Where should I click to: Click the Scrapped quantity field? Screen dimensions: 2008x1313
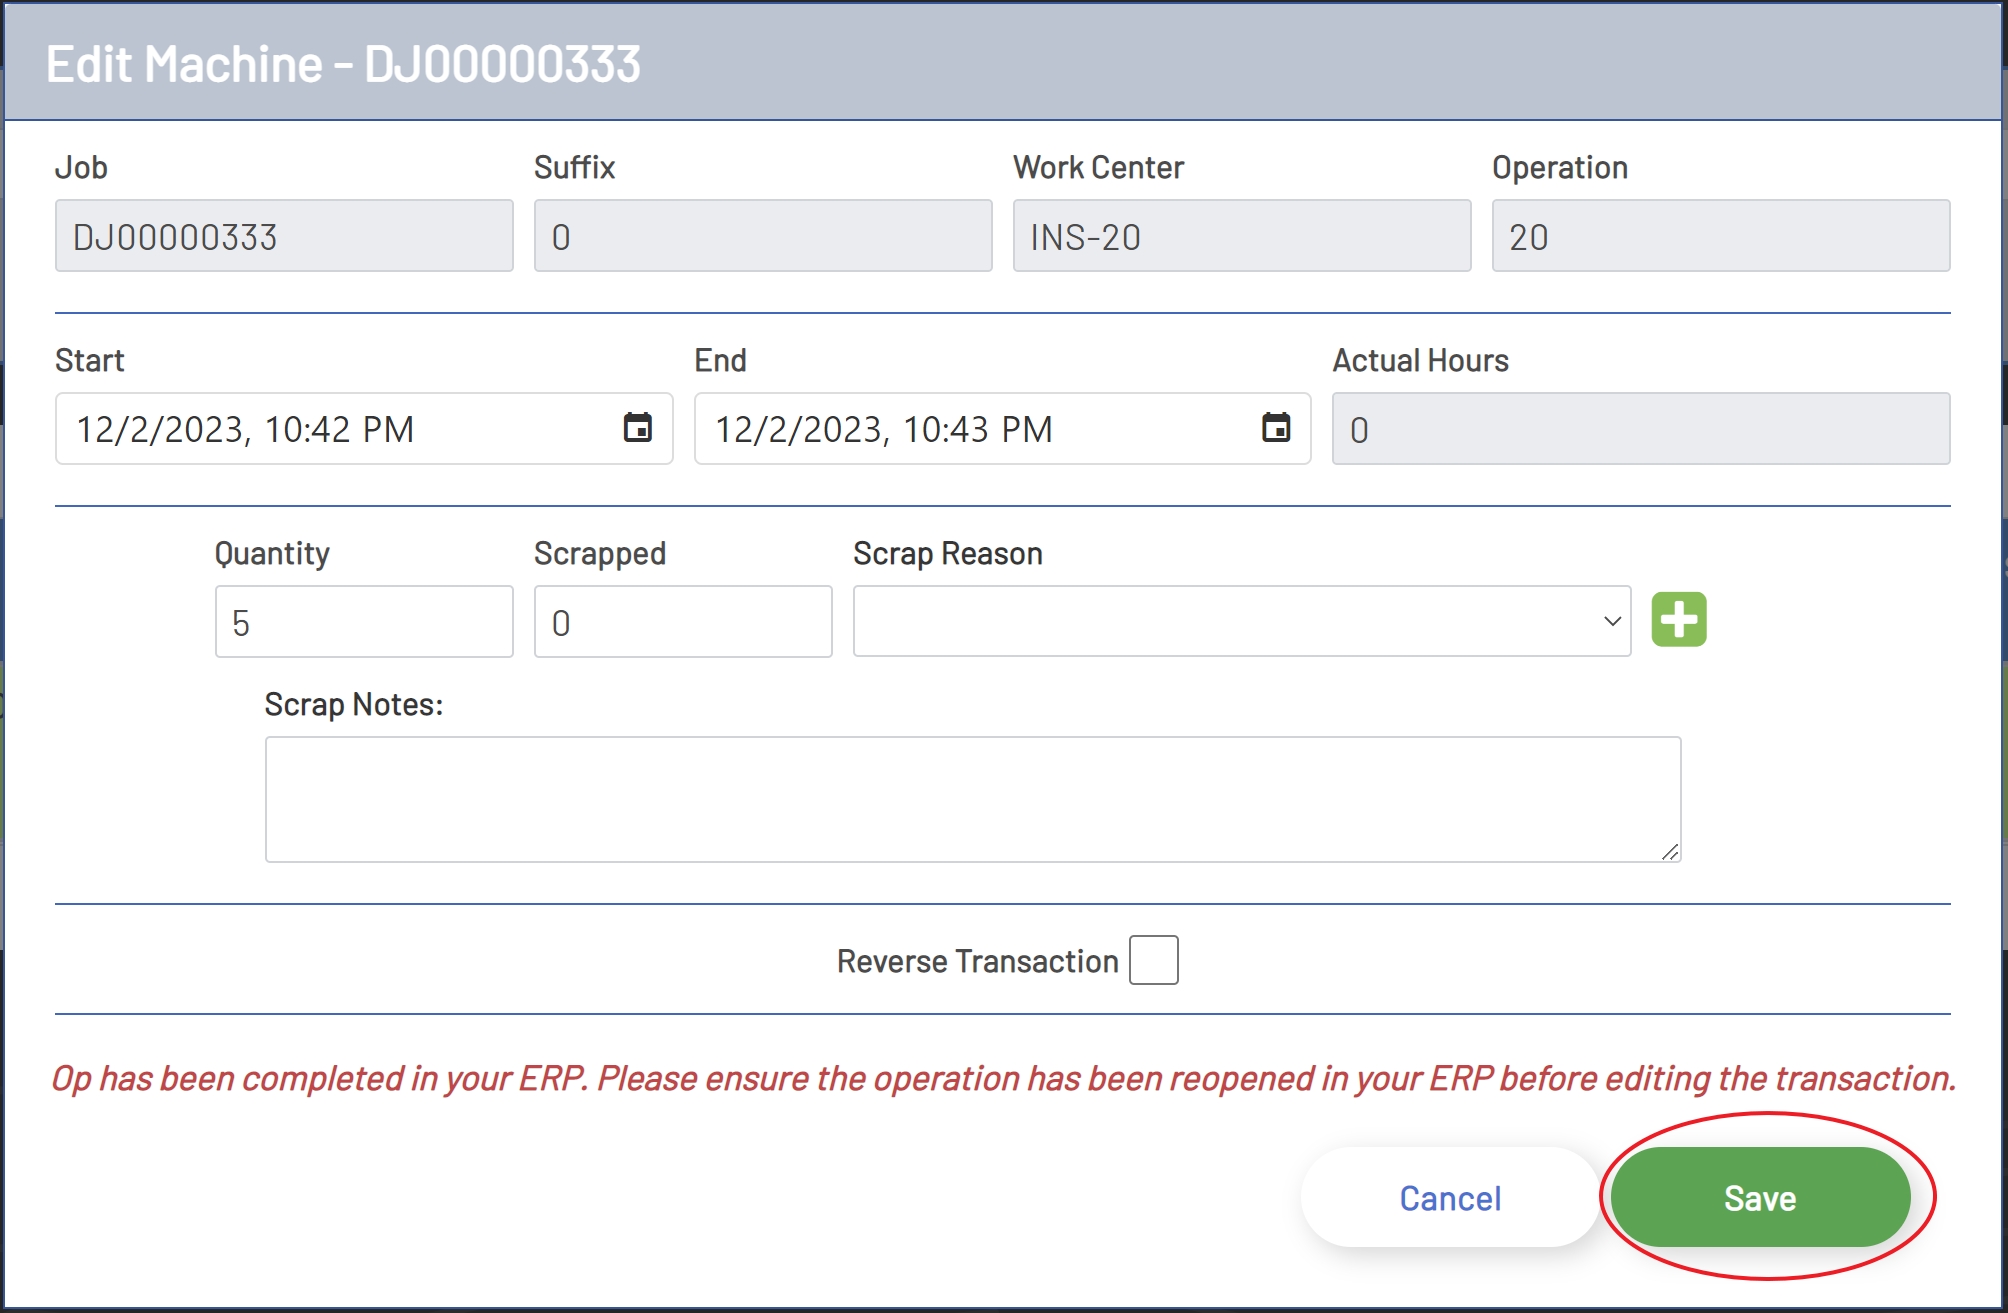[683, 621]
